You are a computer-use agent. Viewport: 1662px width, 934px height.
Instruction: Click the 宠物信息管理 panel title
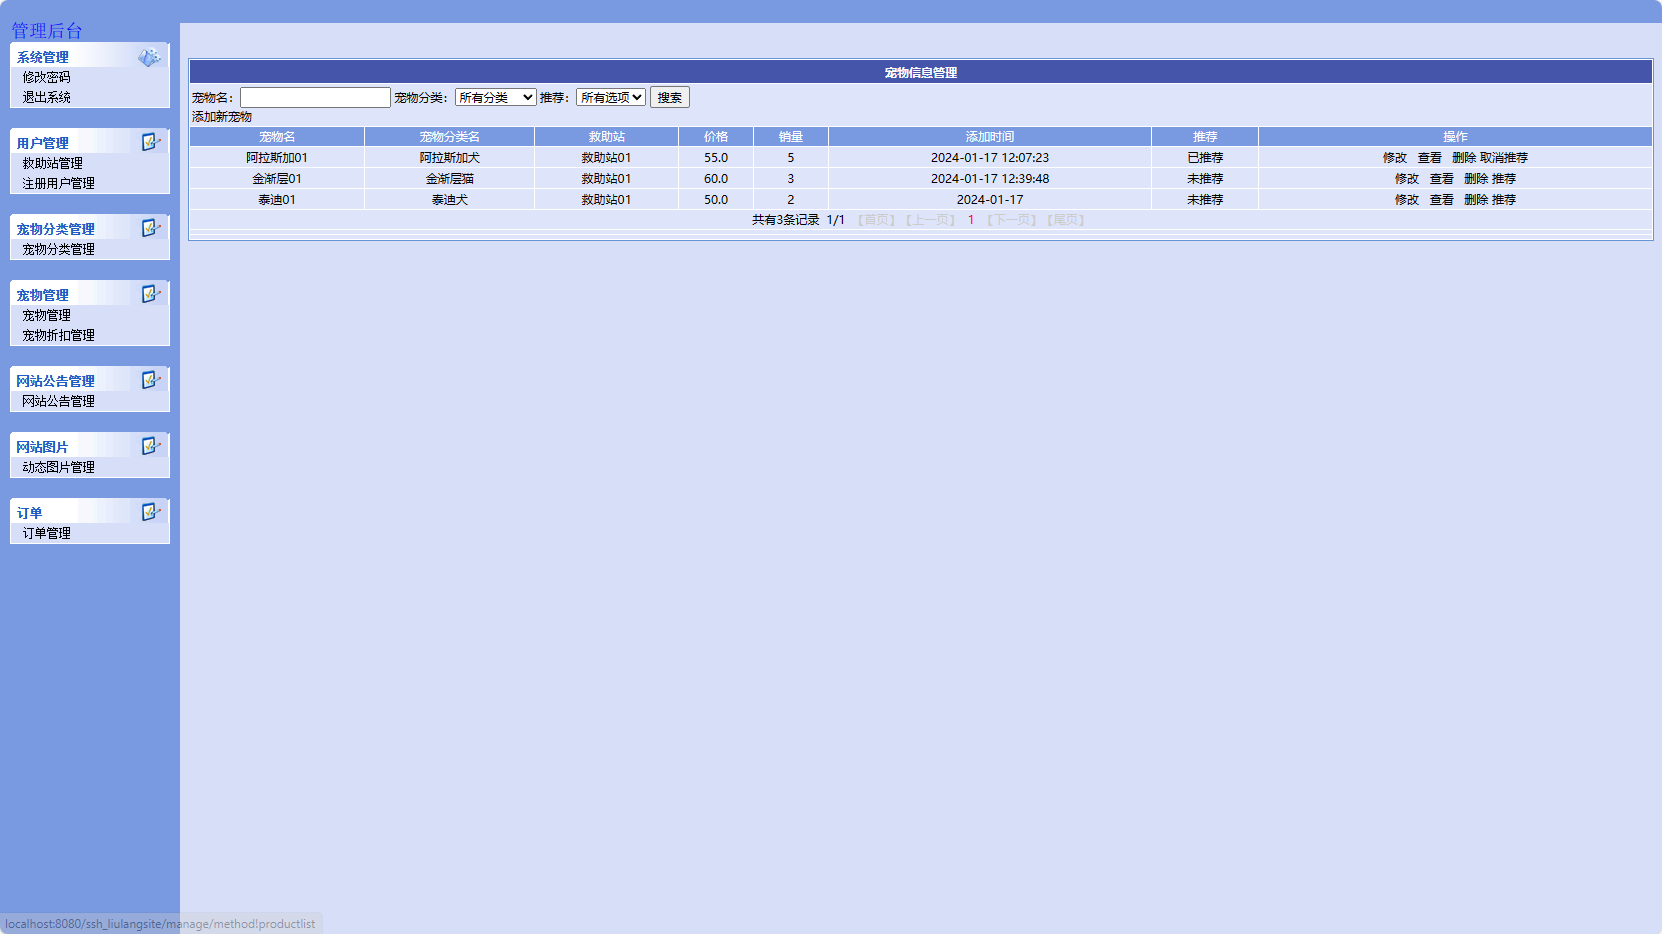click(921, 73)
